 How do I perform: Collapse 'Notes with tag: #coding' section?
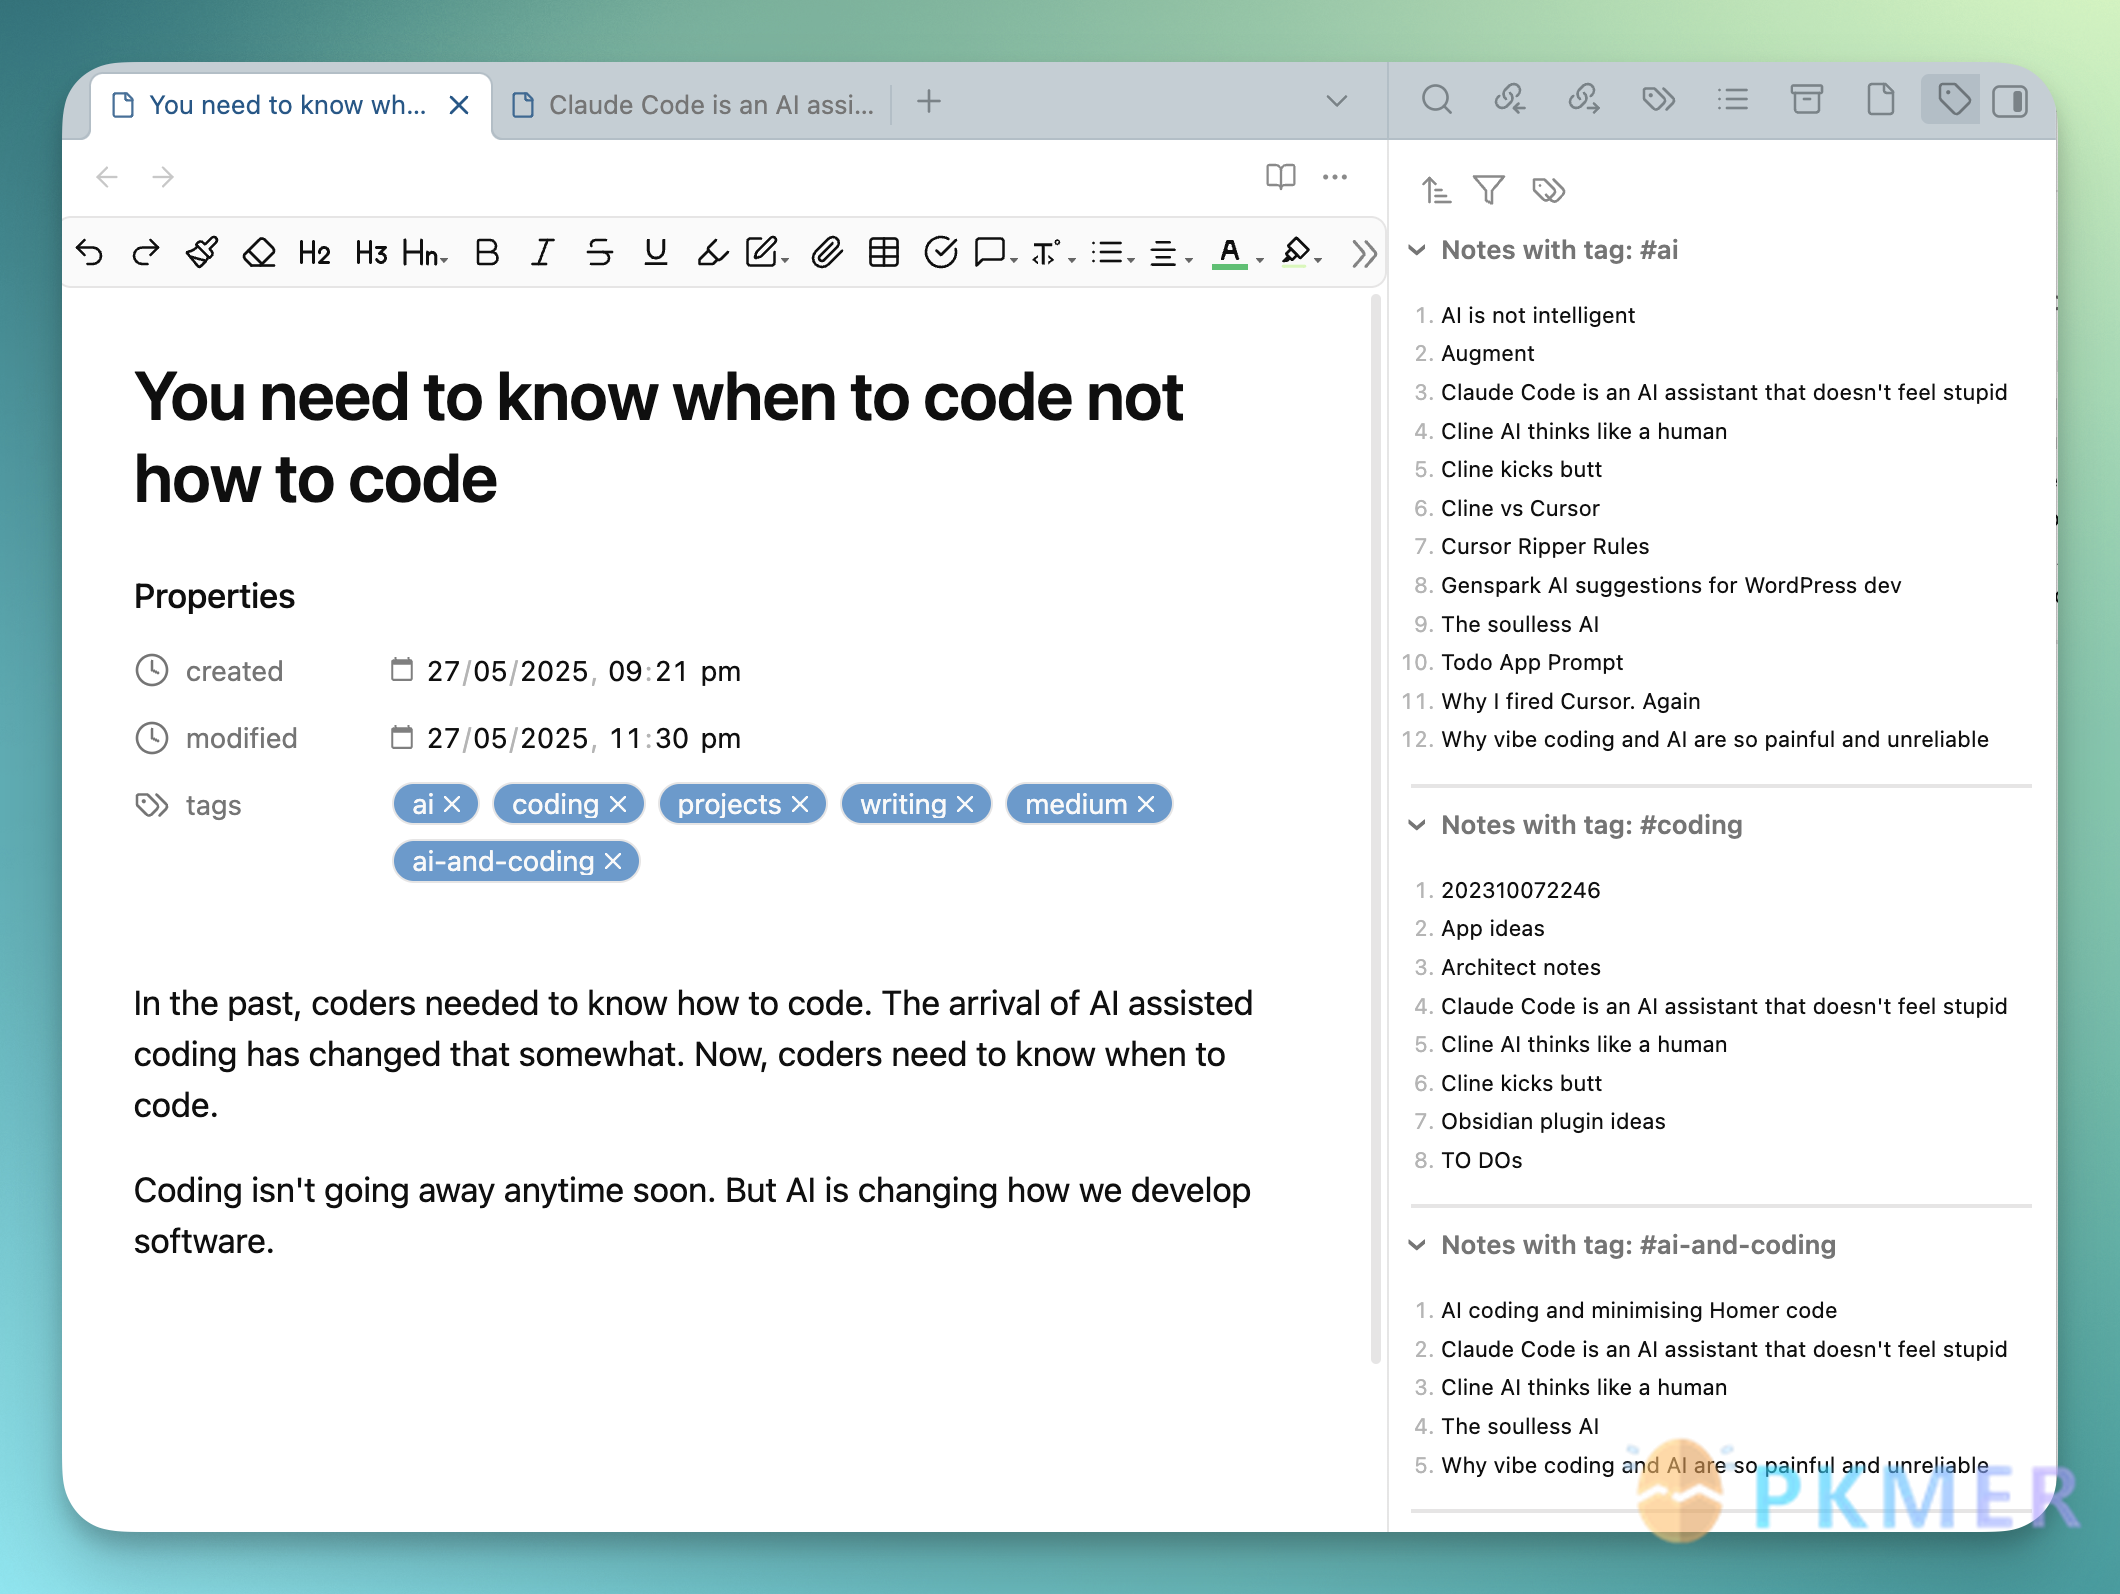[x=1417, y=825]
